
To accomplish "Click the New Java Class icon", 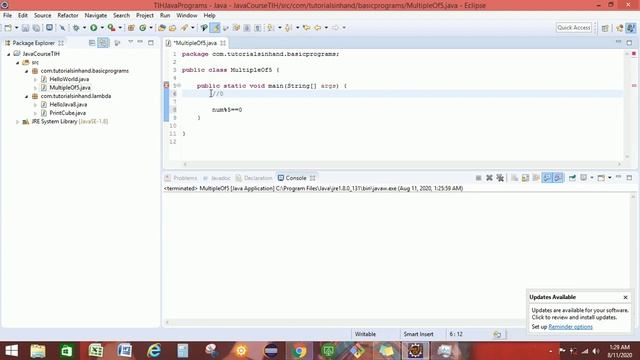I will (142, 28).
